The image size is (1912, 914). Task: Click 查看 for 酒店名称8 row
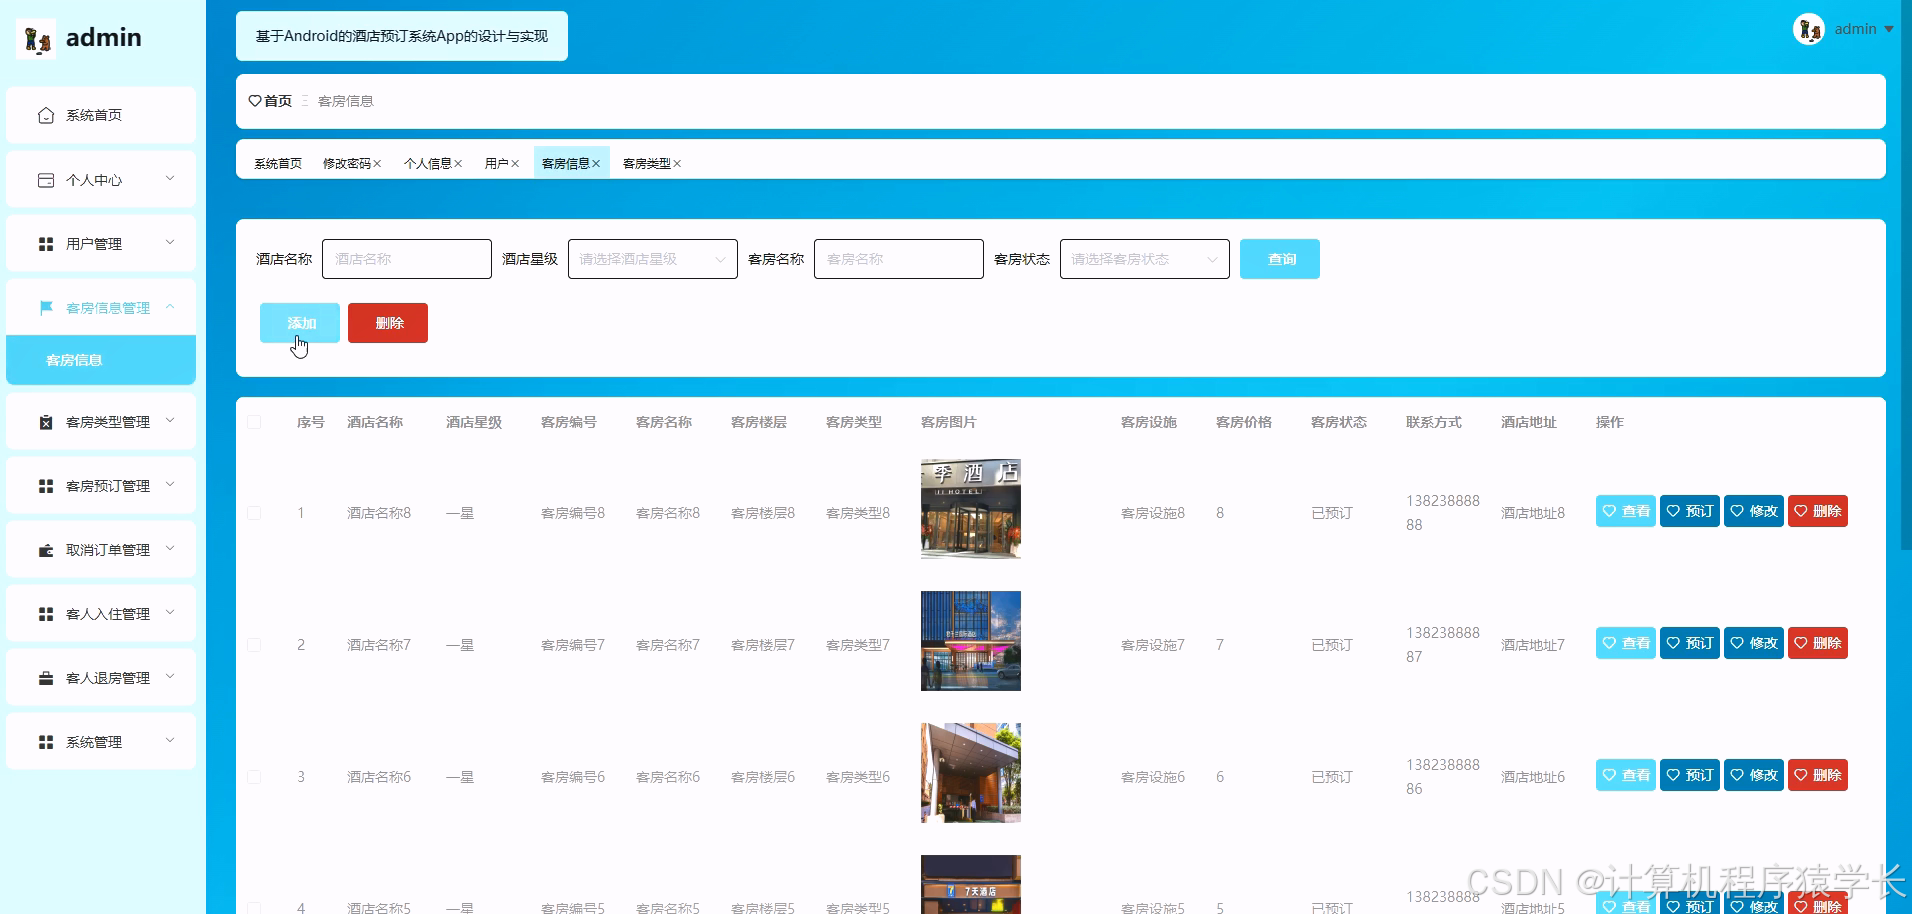[1626, 511]
